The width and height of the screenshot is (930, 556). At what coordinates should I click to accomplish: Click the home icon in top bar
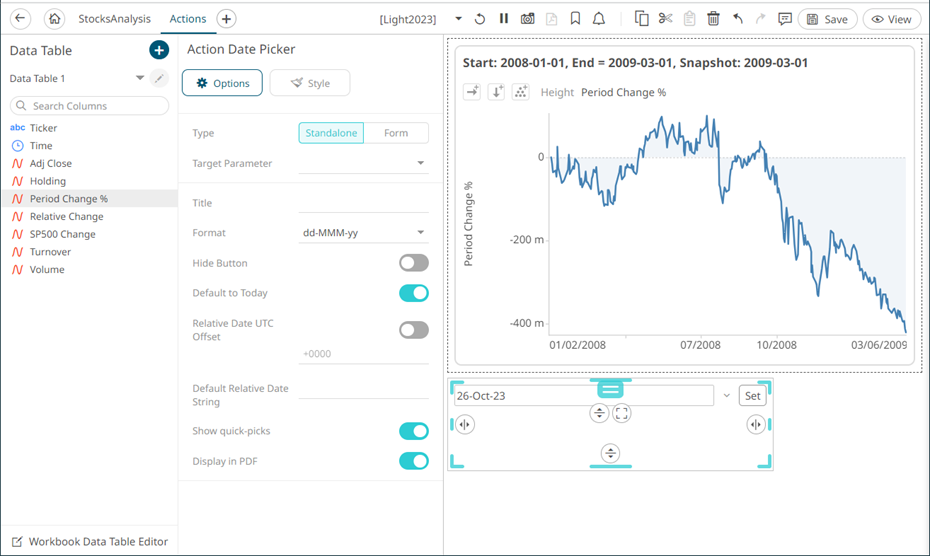click(54, 19)
